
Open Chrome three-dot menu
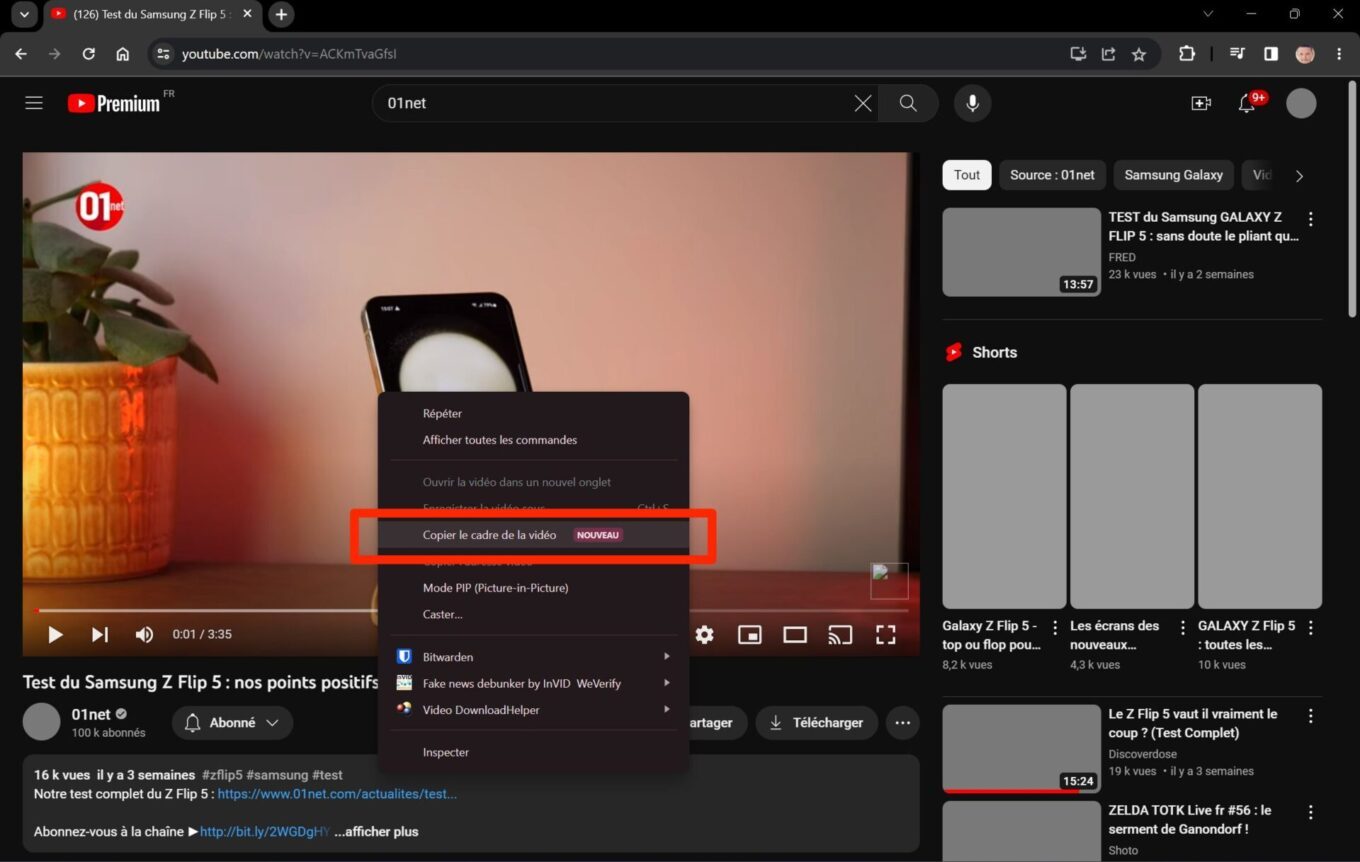pyautogui.click(x=1339, y=54)
